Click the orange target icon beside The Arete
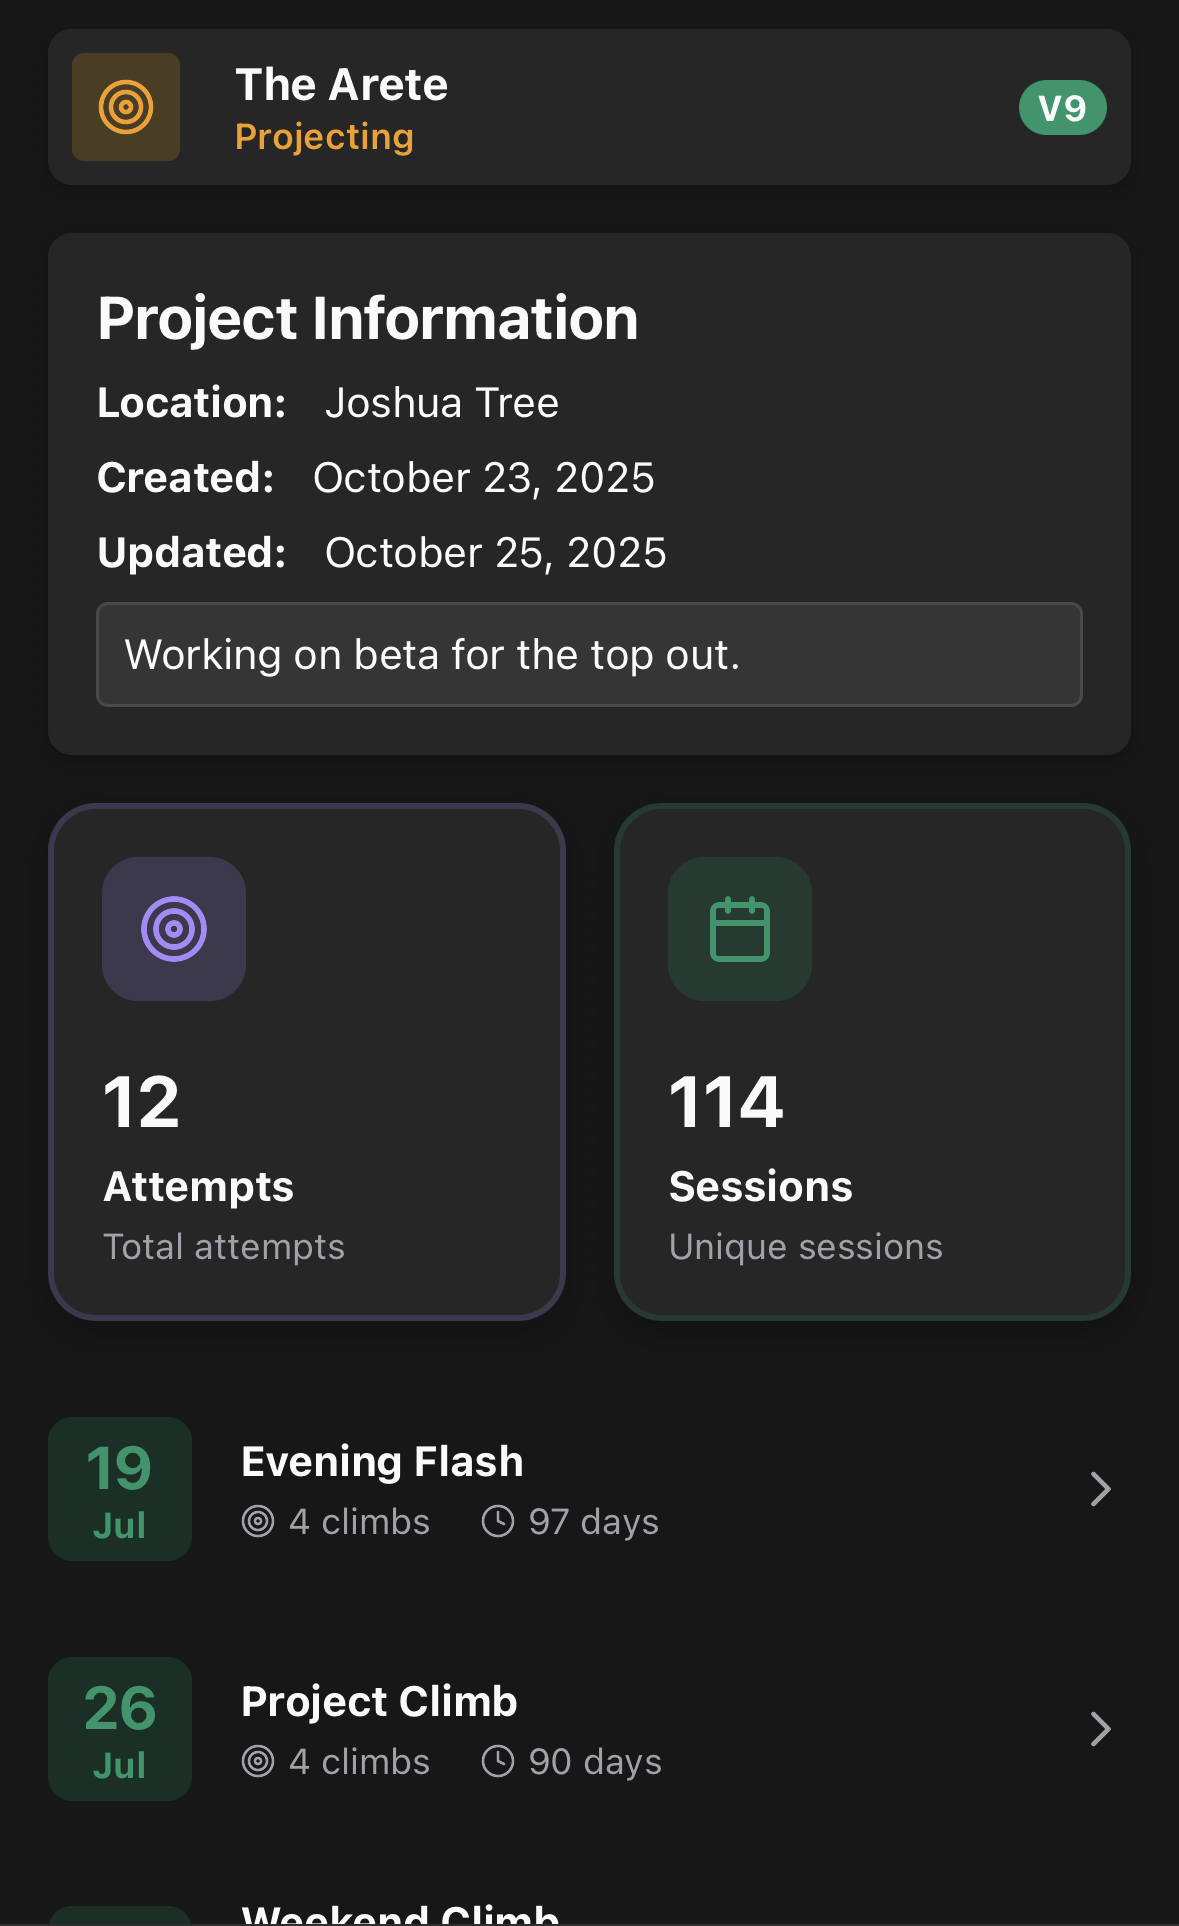This screenshot has width=1179, height=1926. pyautogui.click(x=126, y=107)
